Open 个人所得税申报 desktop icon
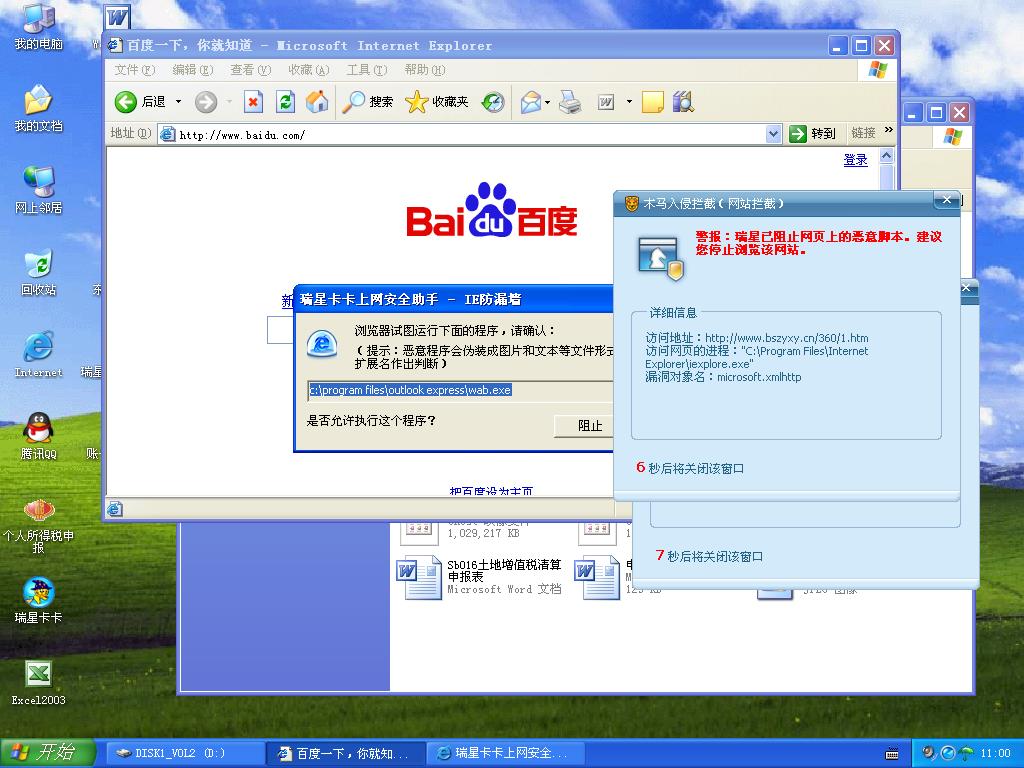Screen dimensions: 1024x768 pyautogui.click(x=39, y=526)
